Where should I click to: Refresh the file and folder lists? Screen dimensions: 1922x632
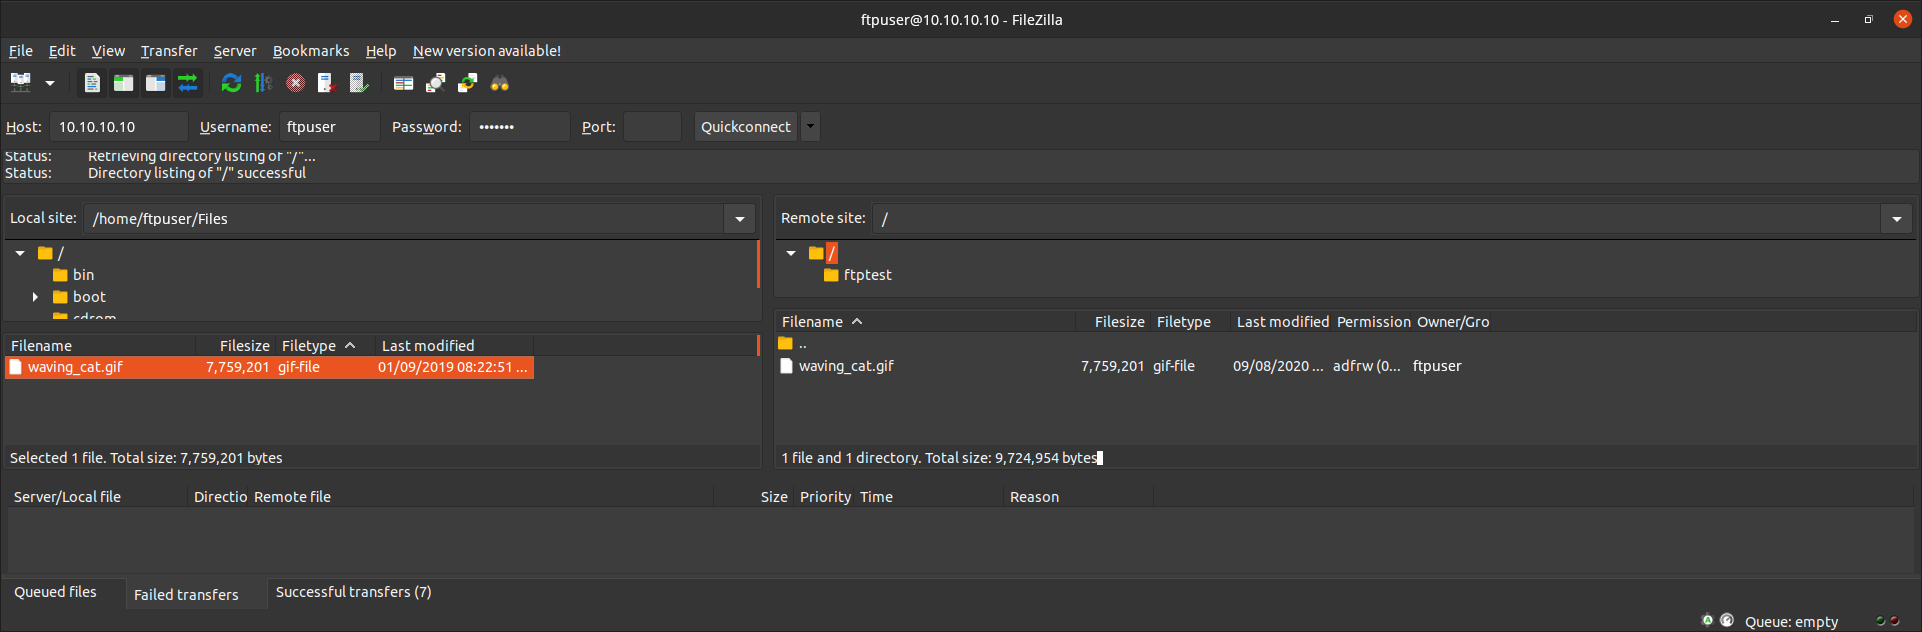click(231, 83)
